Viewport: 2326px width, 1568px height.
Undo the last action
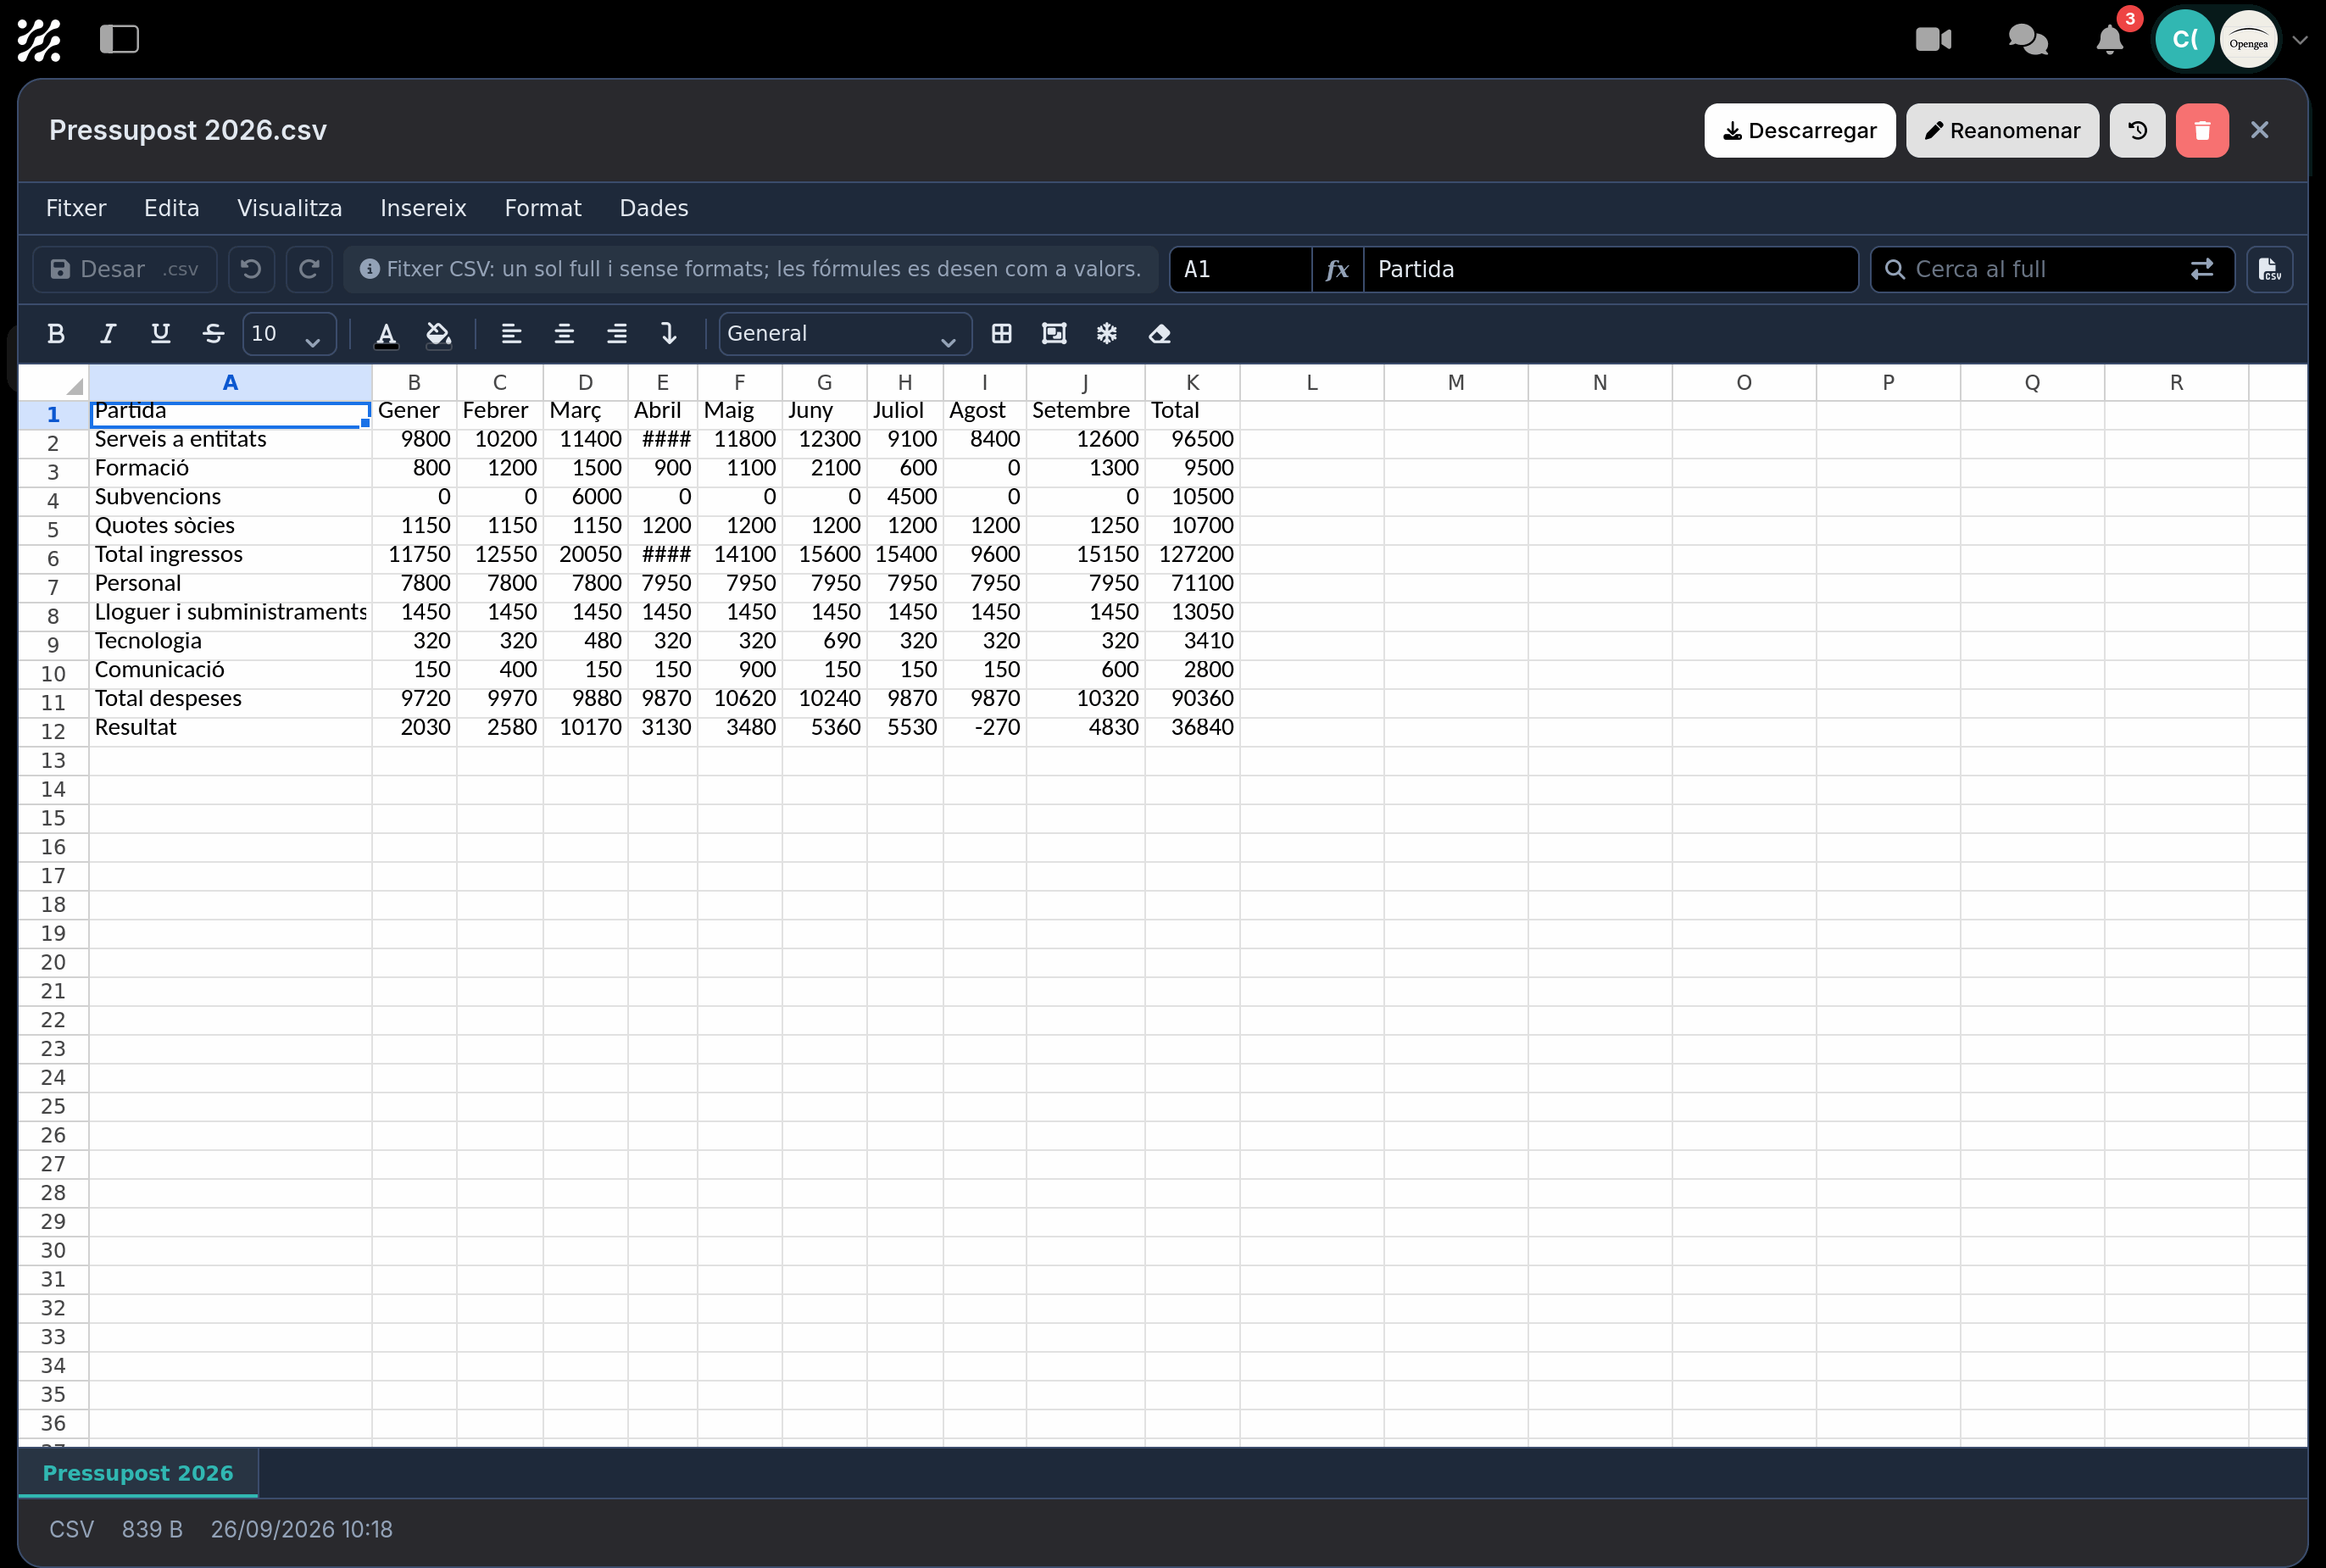pos(251,269)
